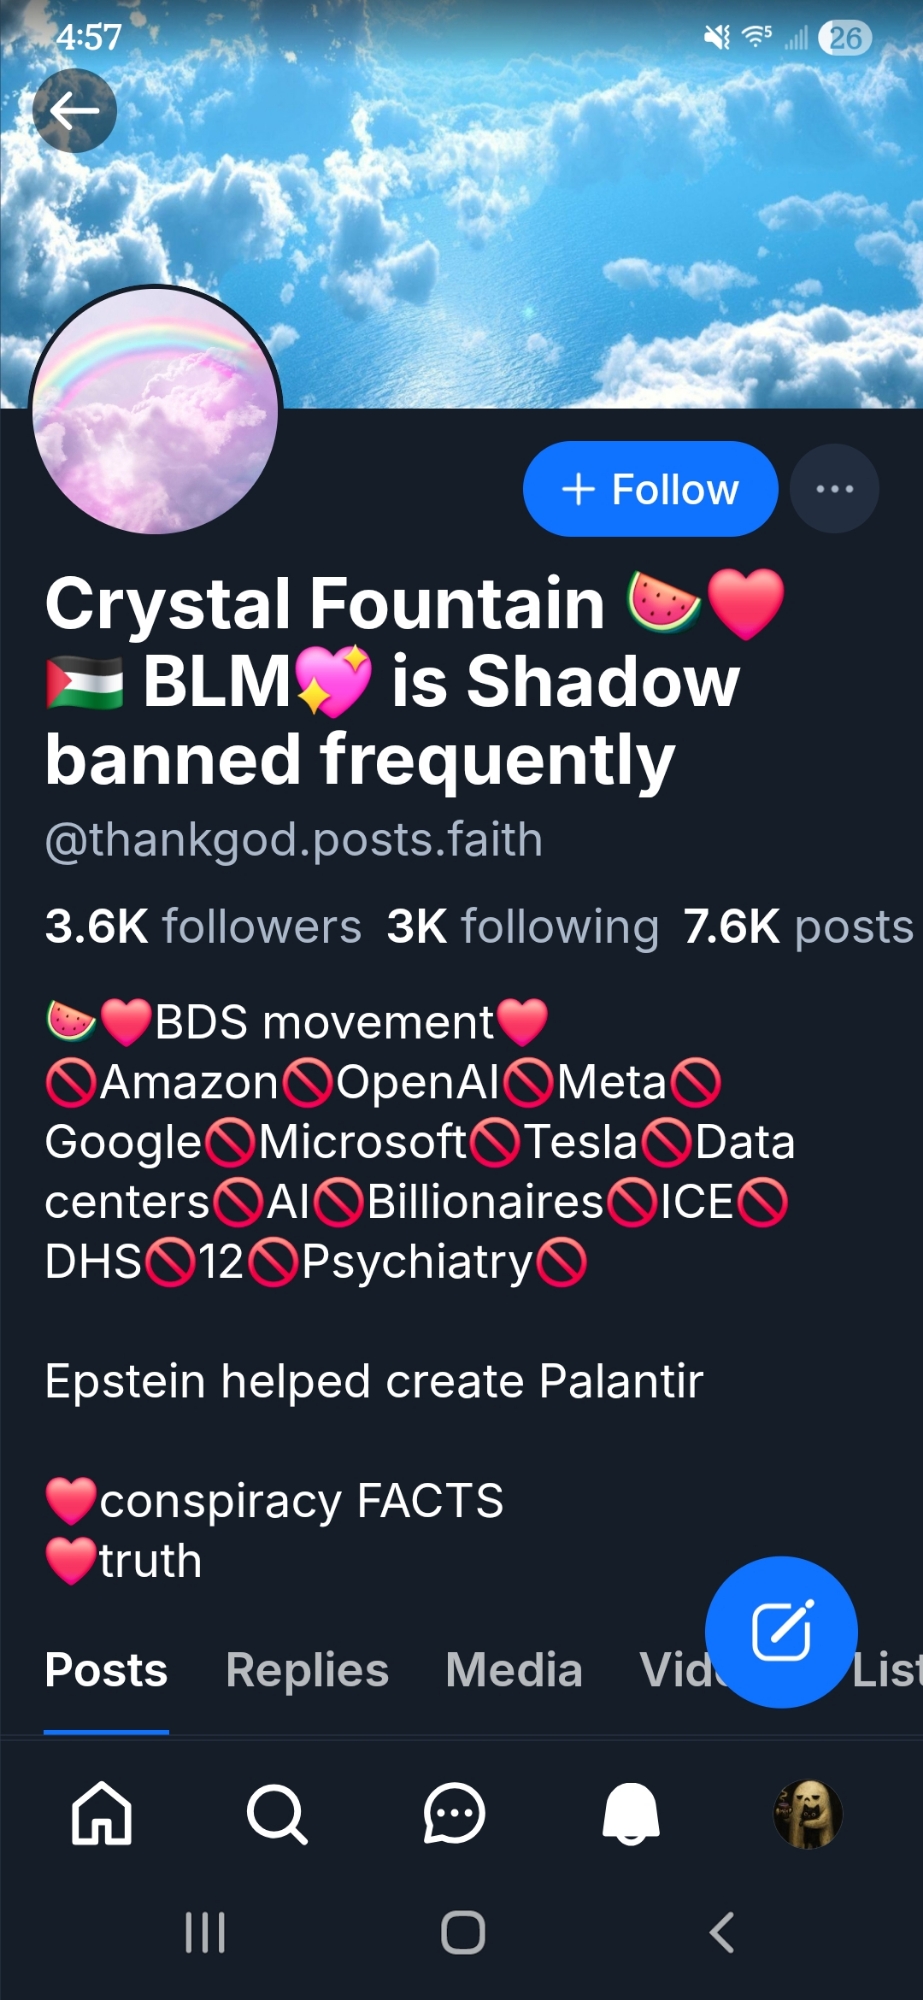Open the rainbow cloud profile picture
This screenshot has width=923, height=2000.
pyautogui.click(x=156, y=410)
